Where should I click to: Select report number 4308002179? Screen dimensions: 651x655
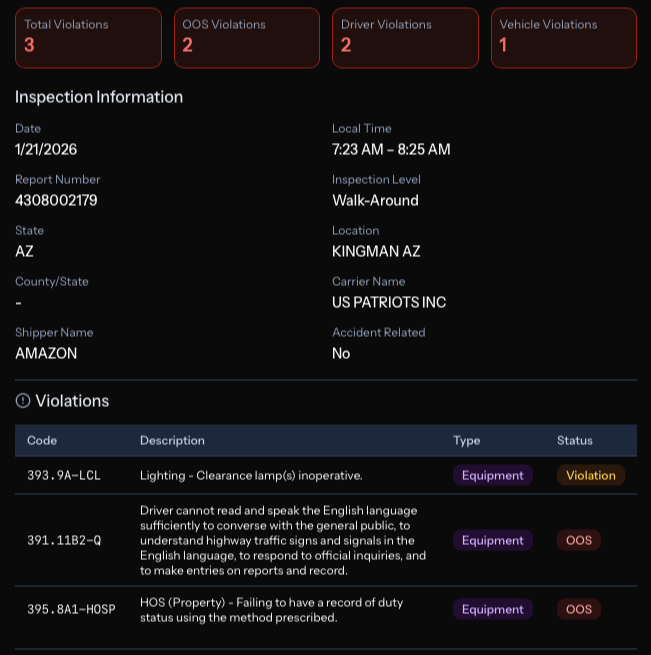[56, 201]
